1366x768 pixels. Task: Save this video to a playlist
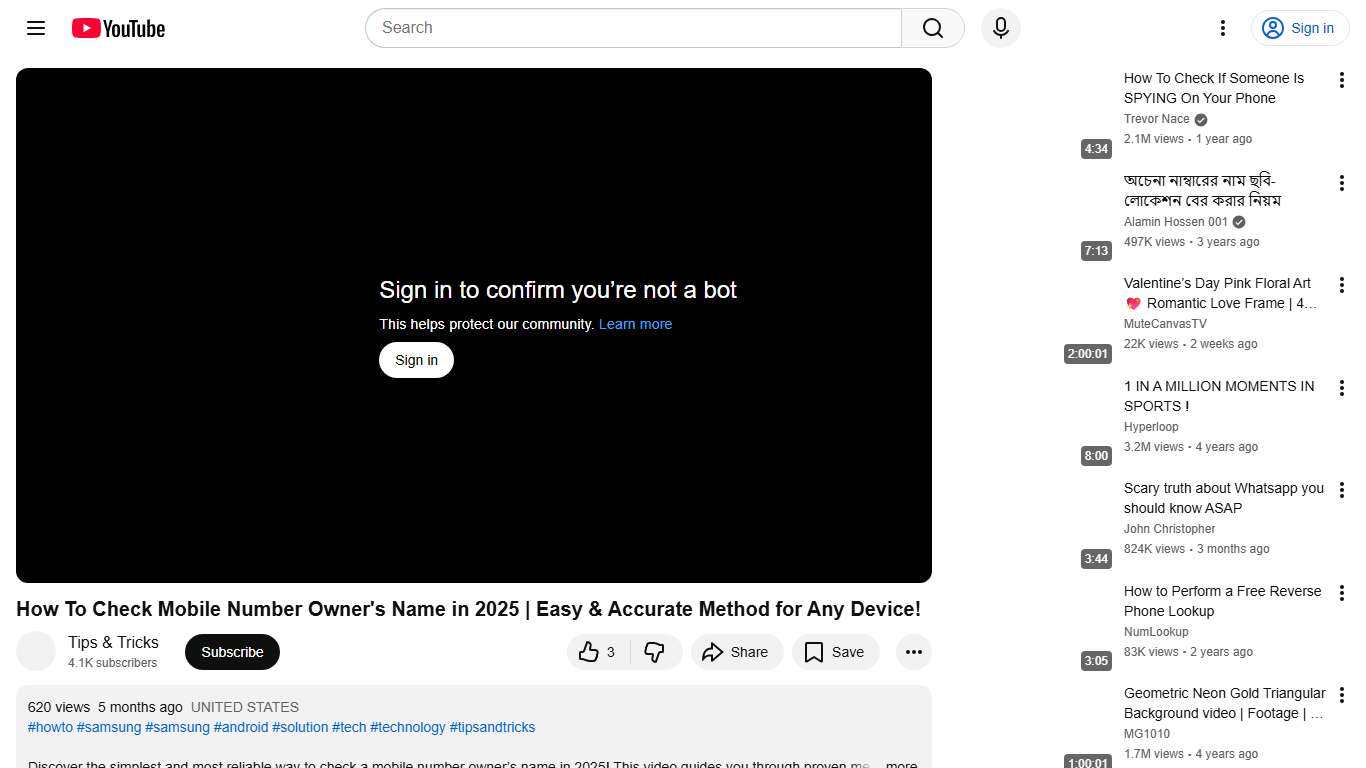(835, 651)
